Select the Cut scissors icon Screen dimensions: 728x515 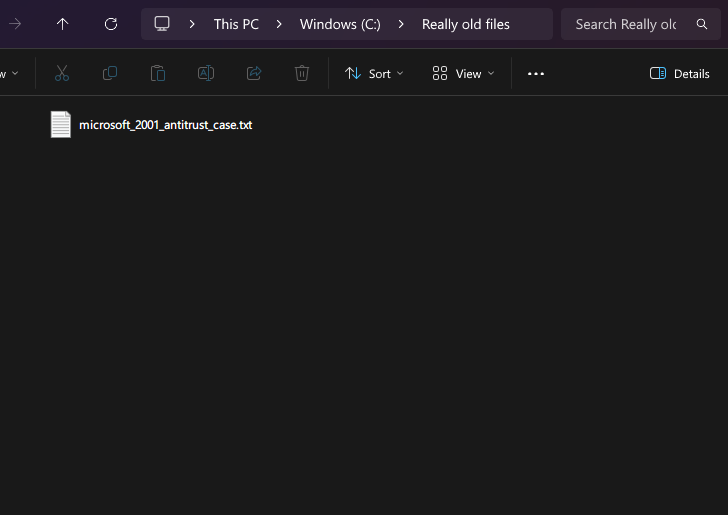[x=62, y=73]
